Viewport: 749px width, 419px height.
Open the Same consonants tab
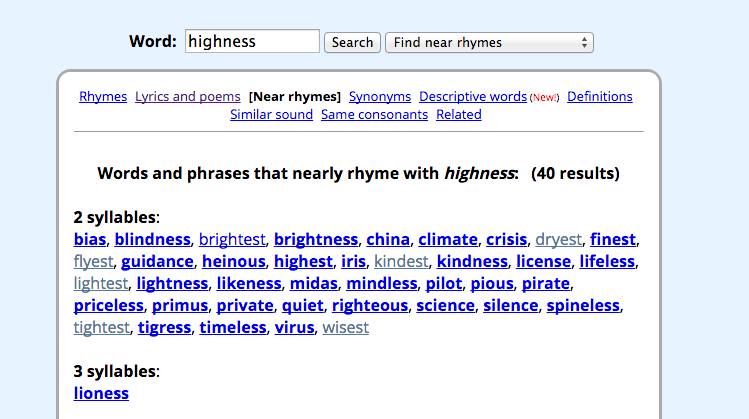[374, 114]
